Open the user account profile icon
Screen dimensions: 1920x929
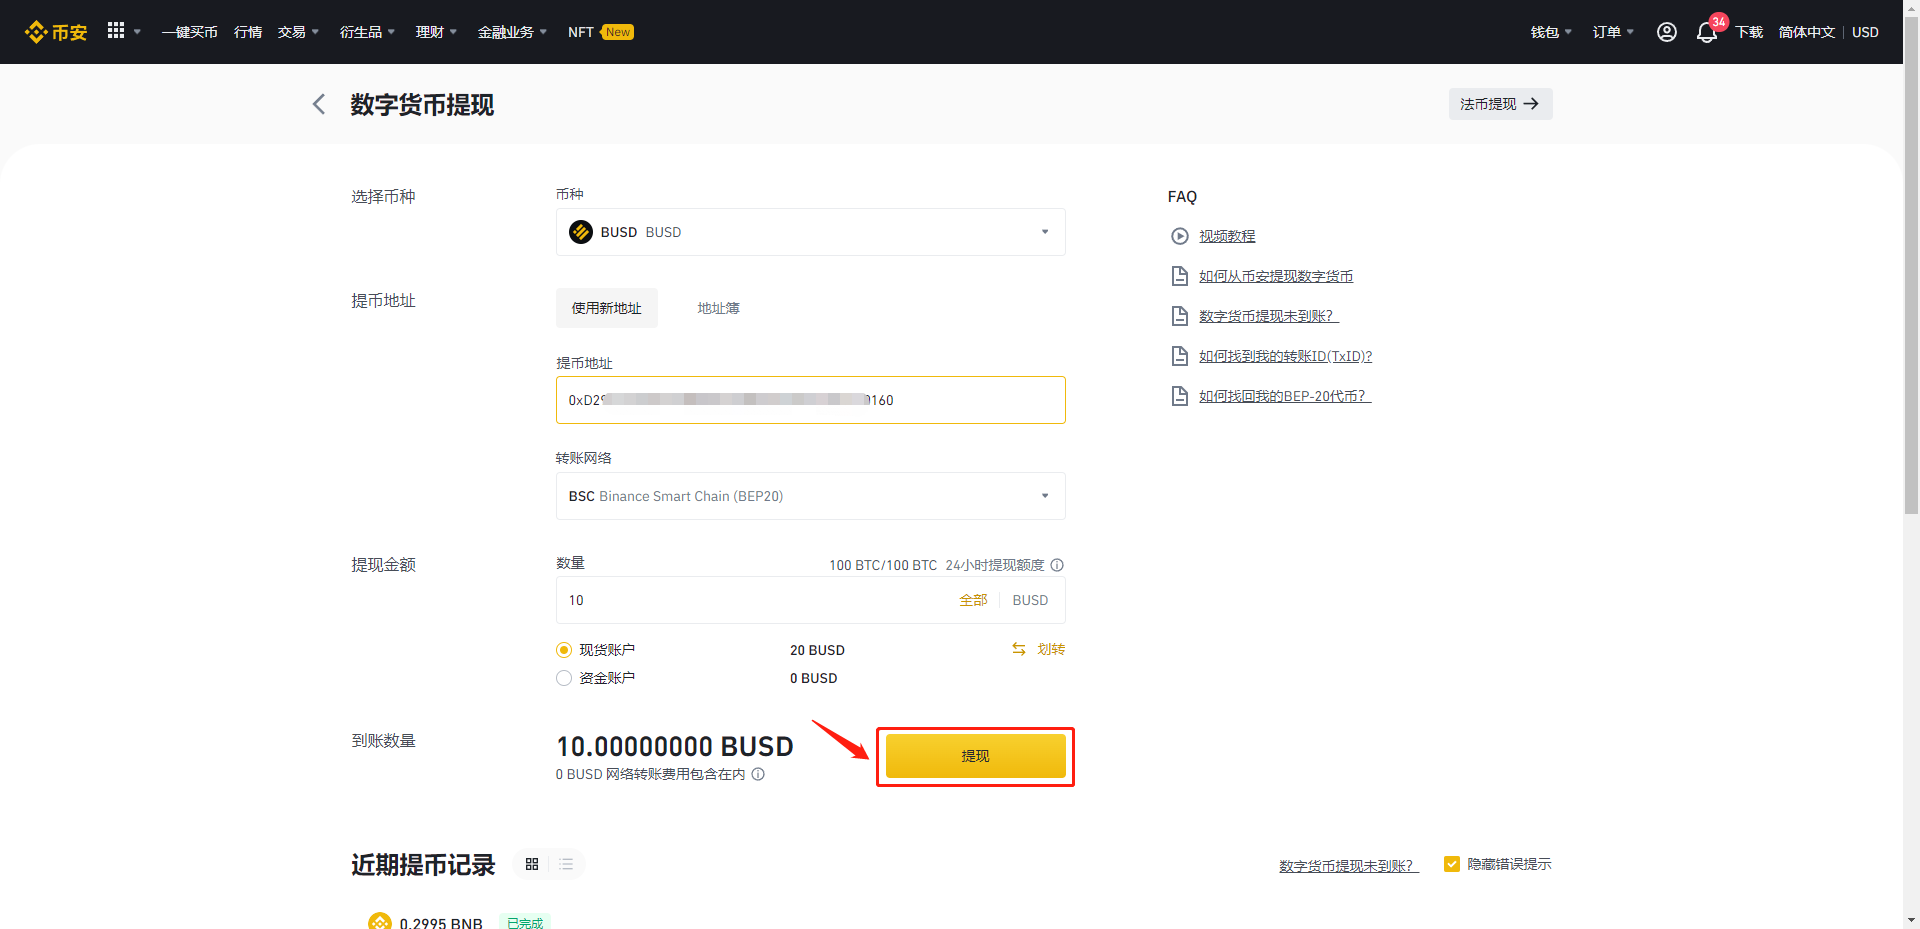(x=1666, y=32)
